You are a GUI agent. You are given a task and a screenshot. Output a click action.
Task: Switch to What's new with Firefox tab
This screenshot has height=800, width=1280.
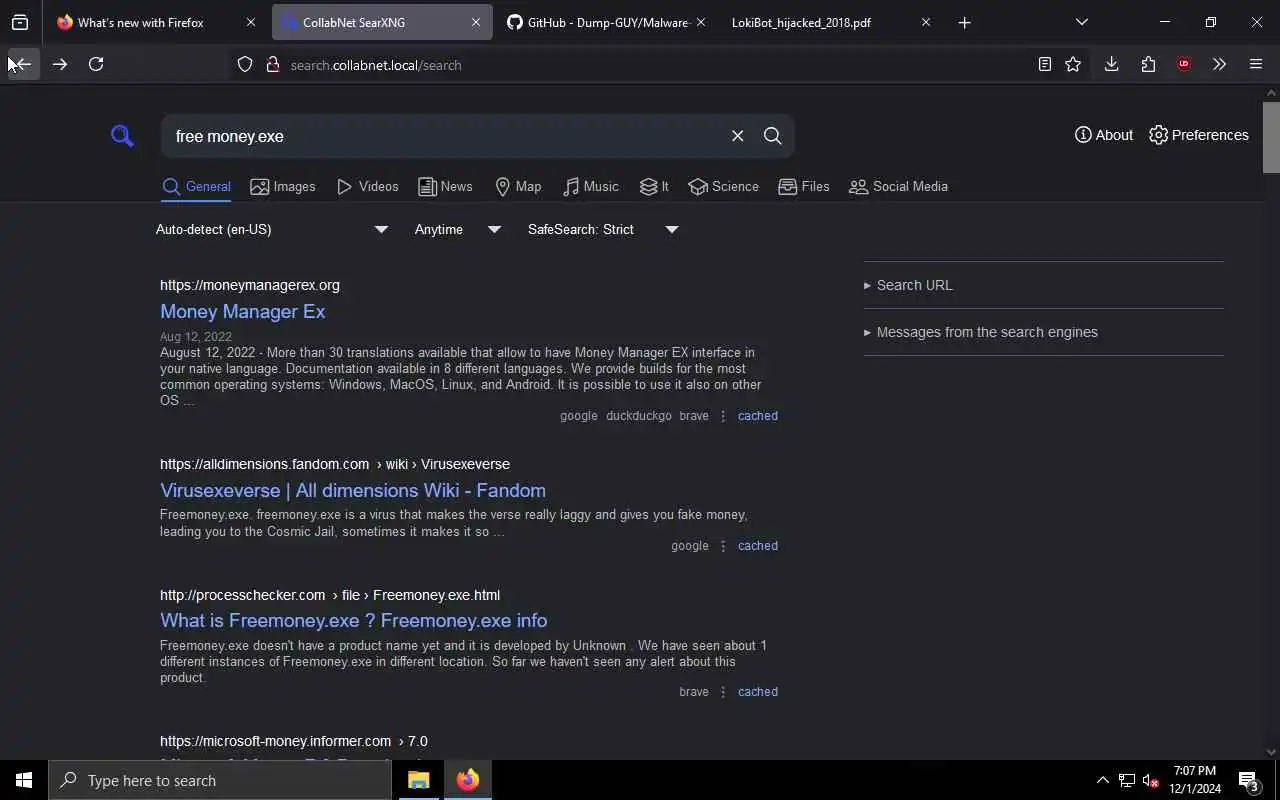(x=140, y=22)
